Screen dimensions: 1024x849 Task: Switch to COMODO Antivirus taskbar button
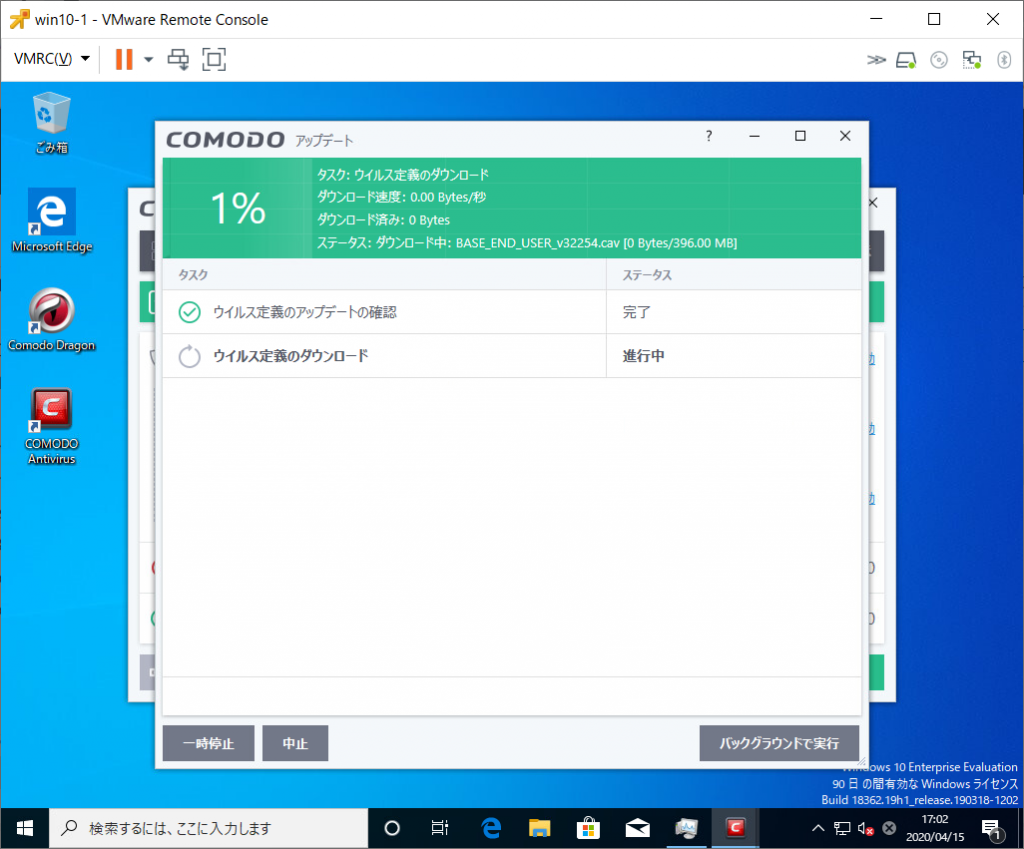[x=735, y=828]
